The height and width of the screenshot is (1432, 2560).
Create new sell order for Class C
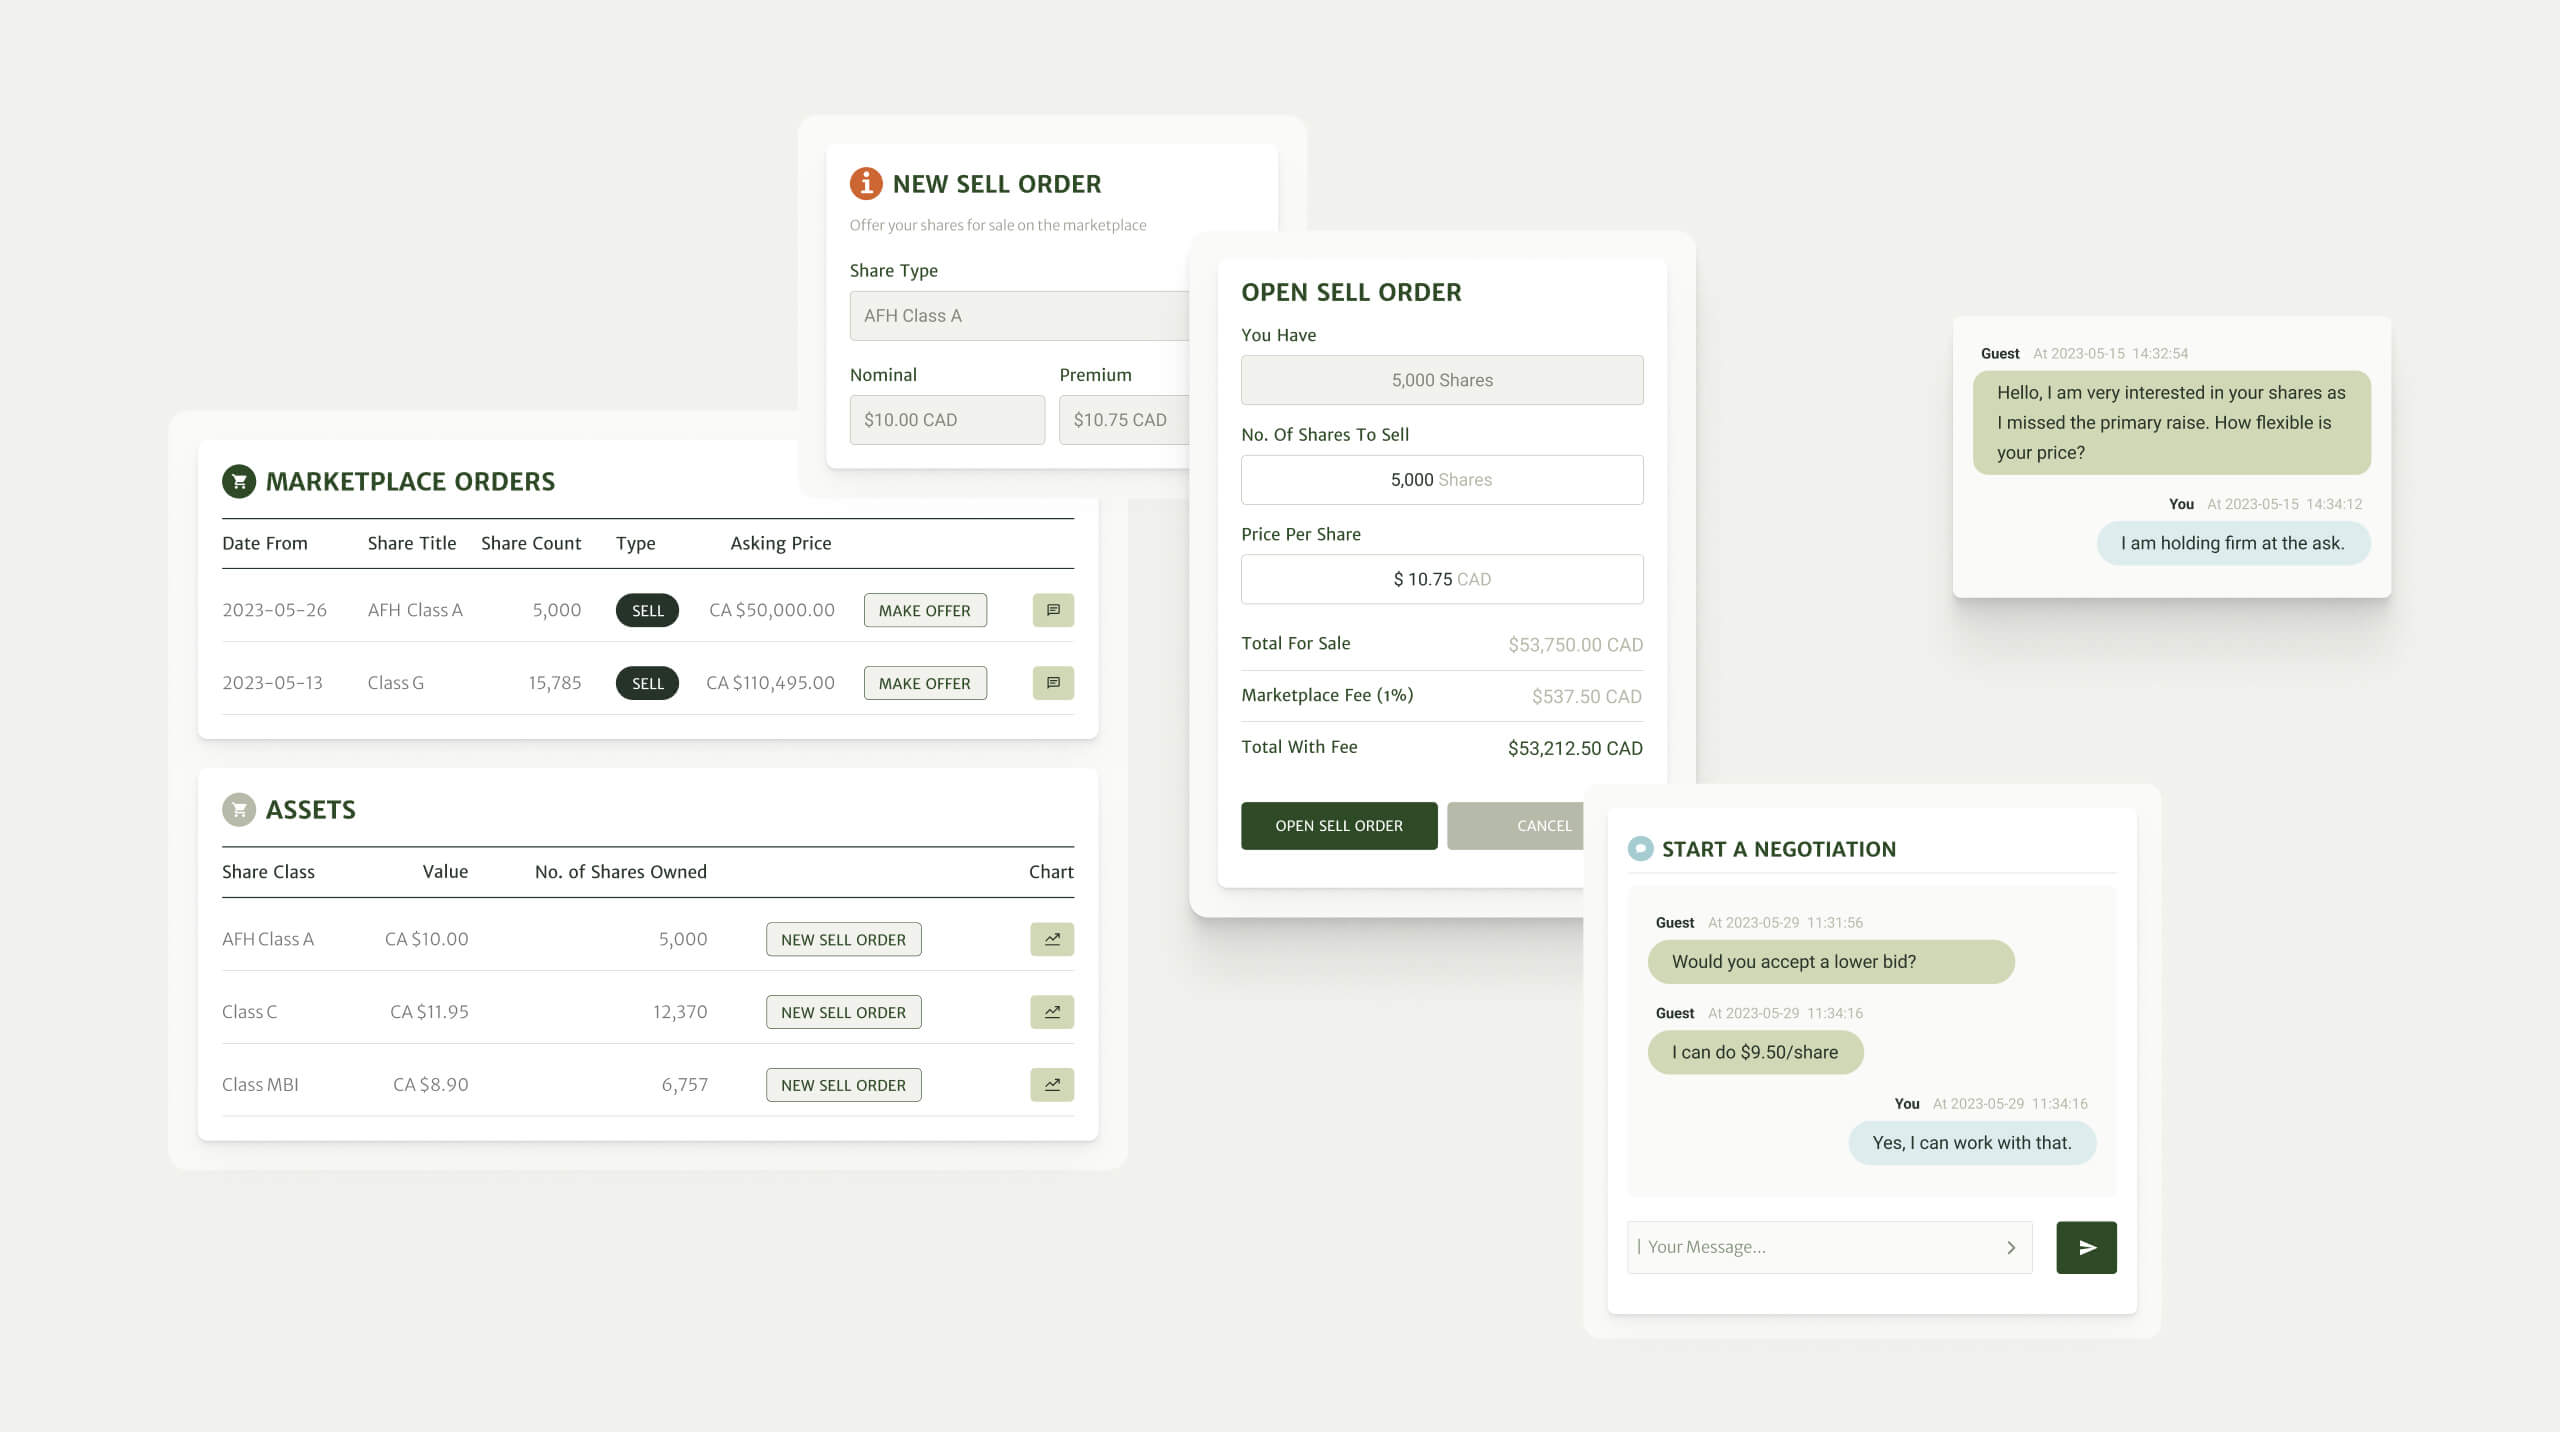tap(843, 1012)
